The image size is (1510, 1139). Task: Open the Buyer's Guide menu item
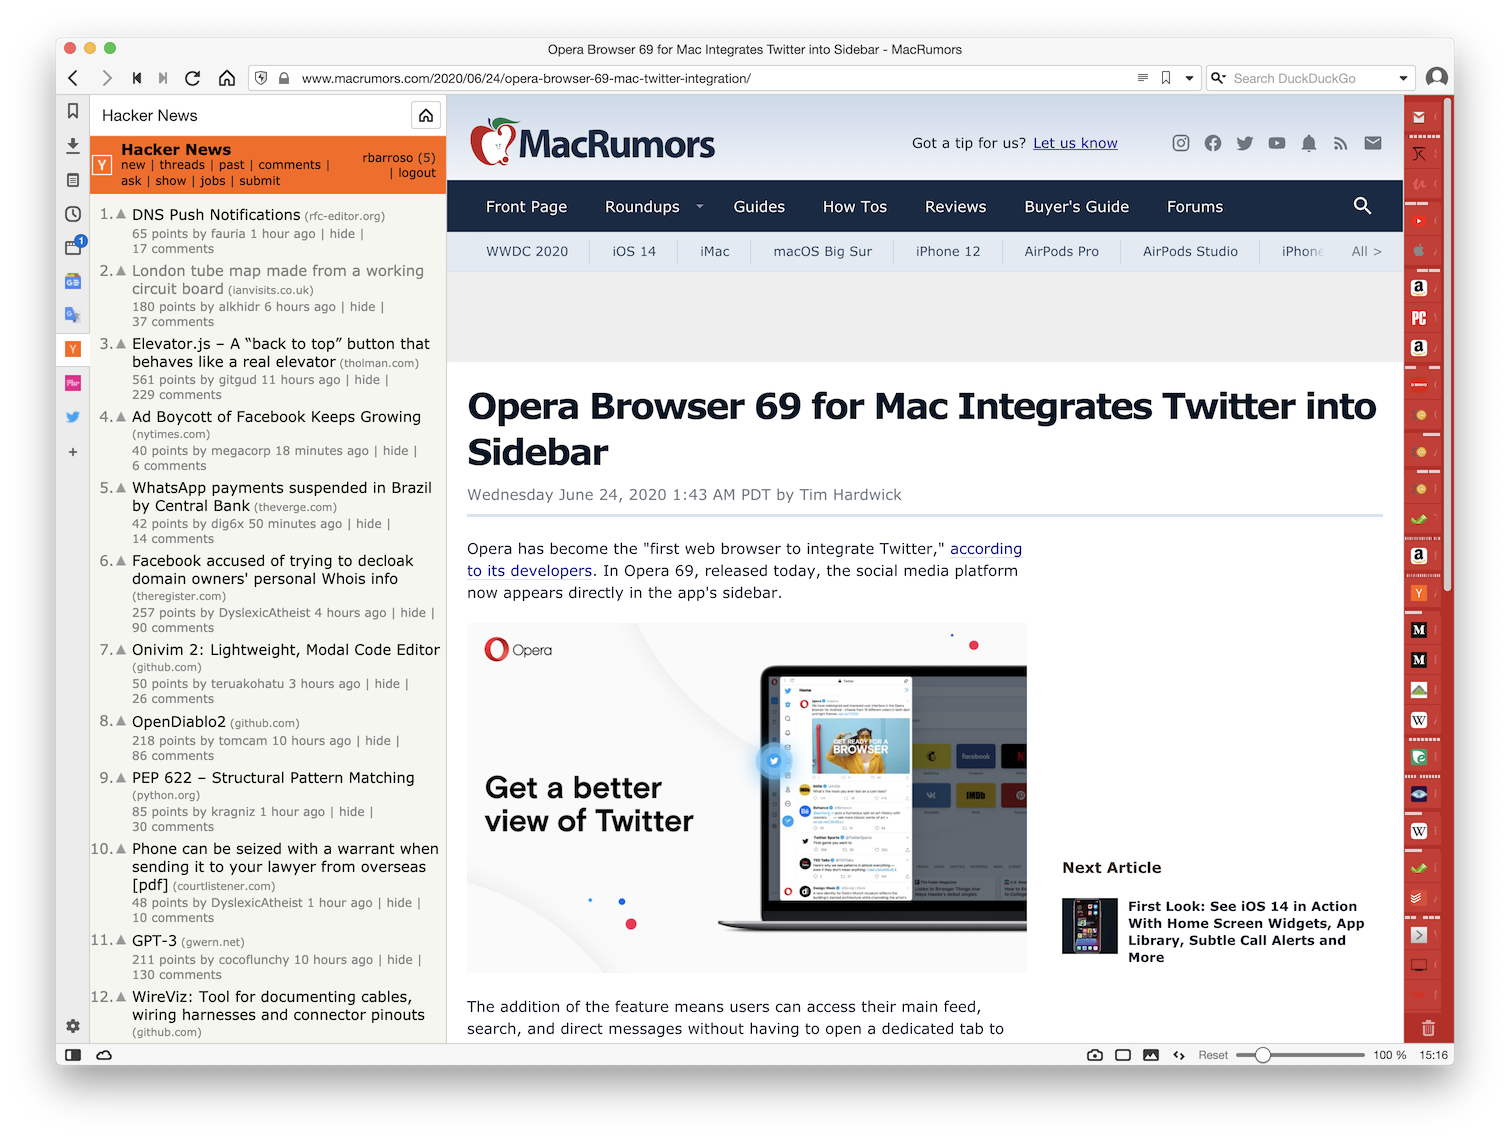point(1077,207)
